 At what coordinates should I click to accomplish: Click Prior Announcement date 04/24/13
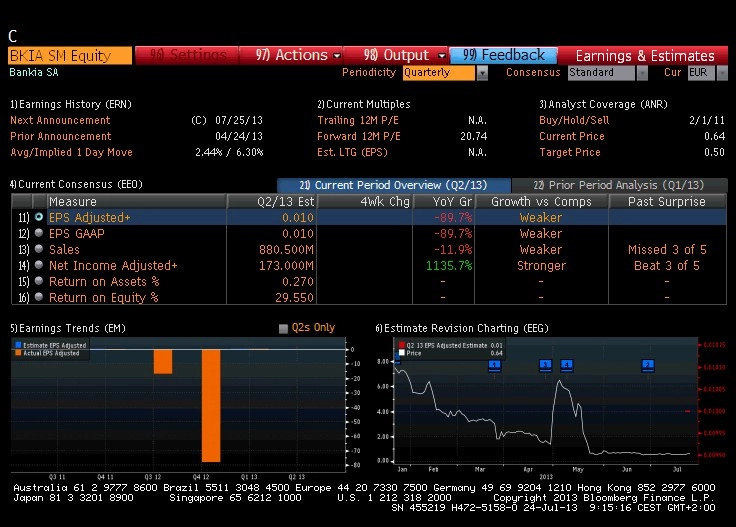tap(239, 136)
